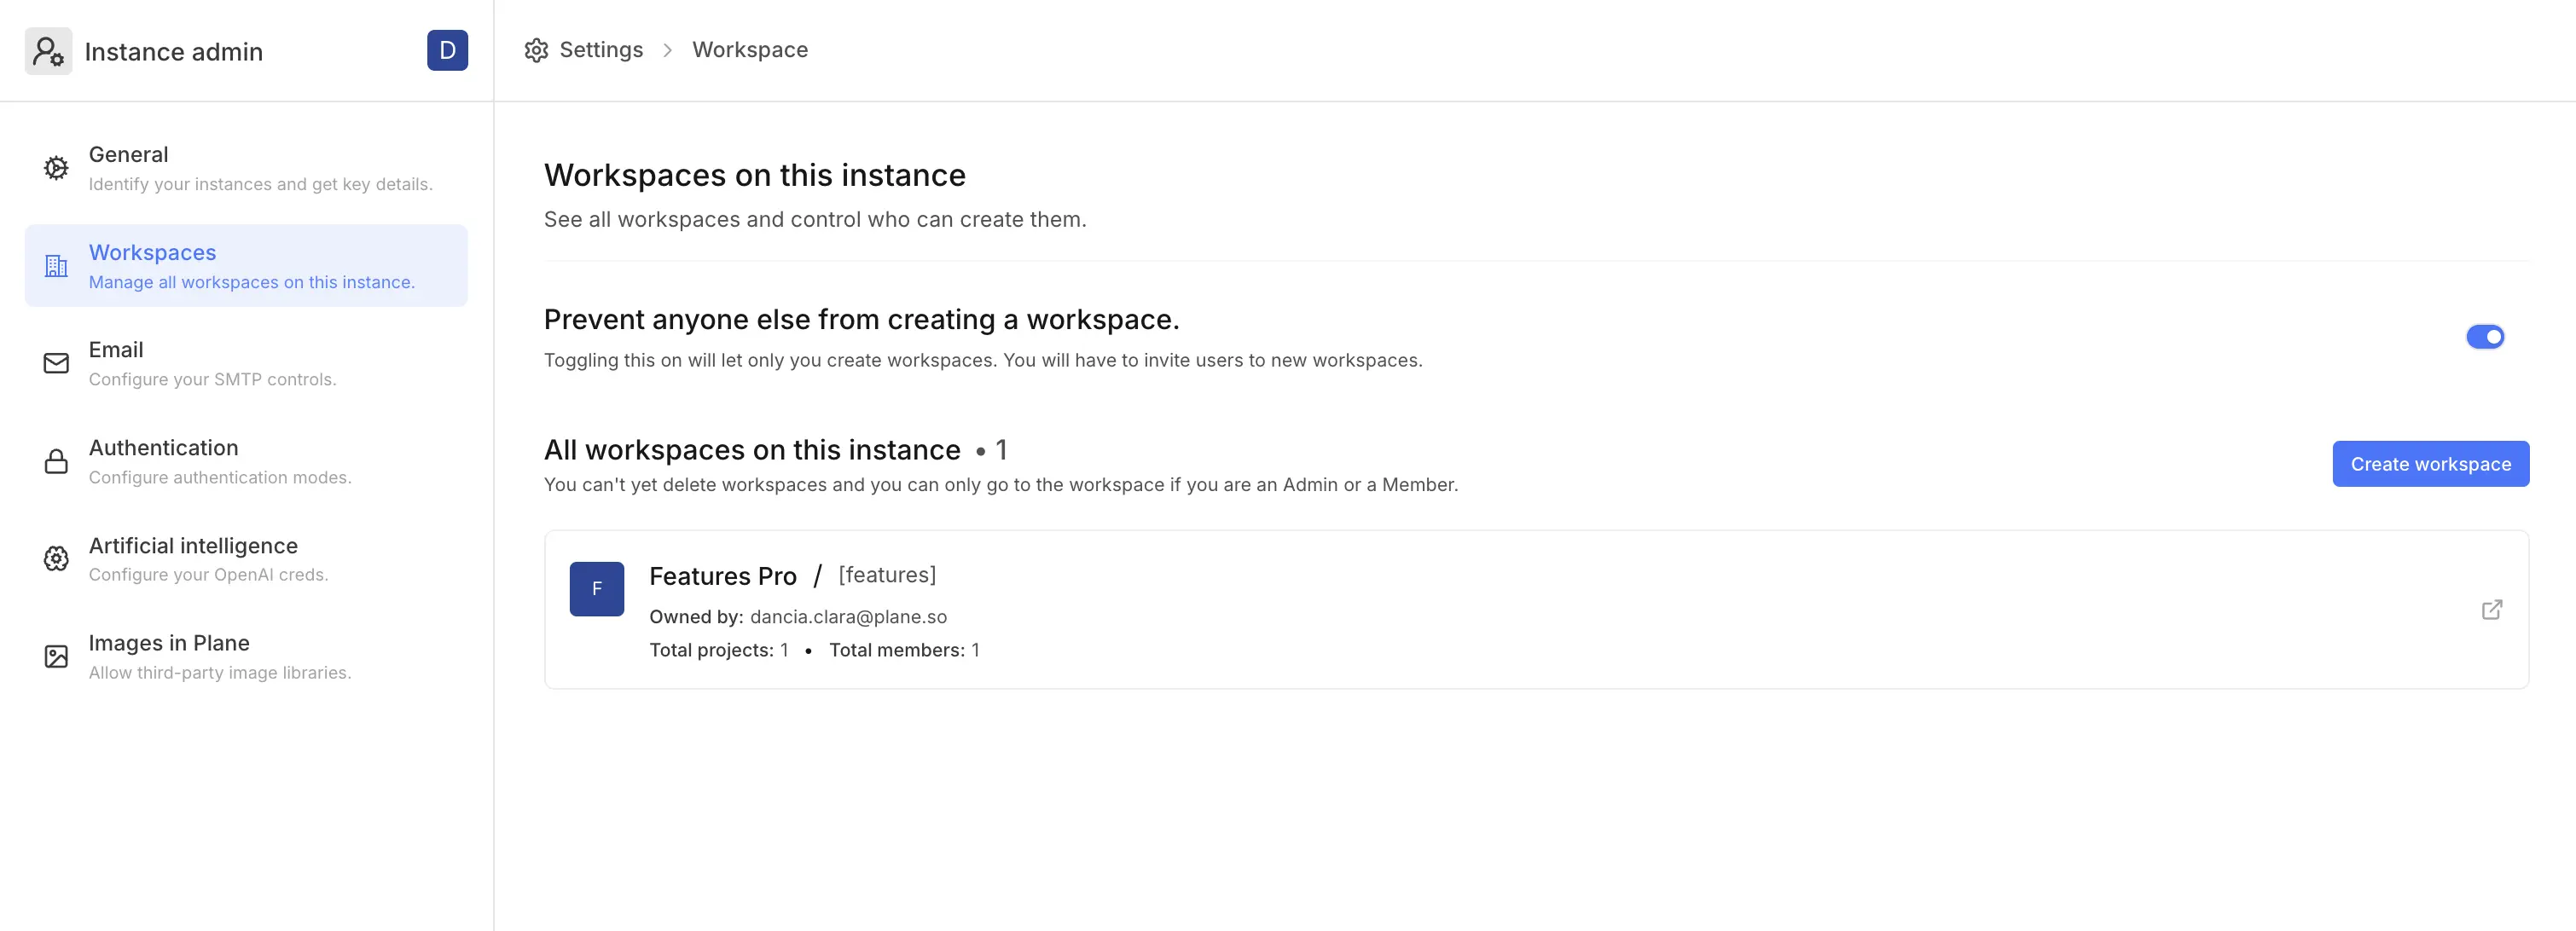Open Authentication settings page
Image resolution: width=2576 pixels, height=931 pixels.
click(220, 461)
